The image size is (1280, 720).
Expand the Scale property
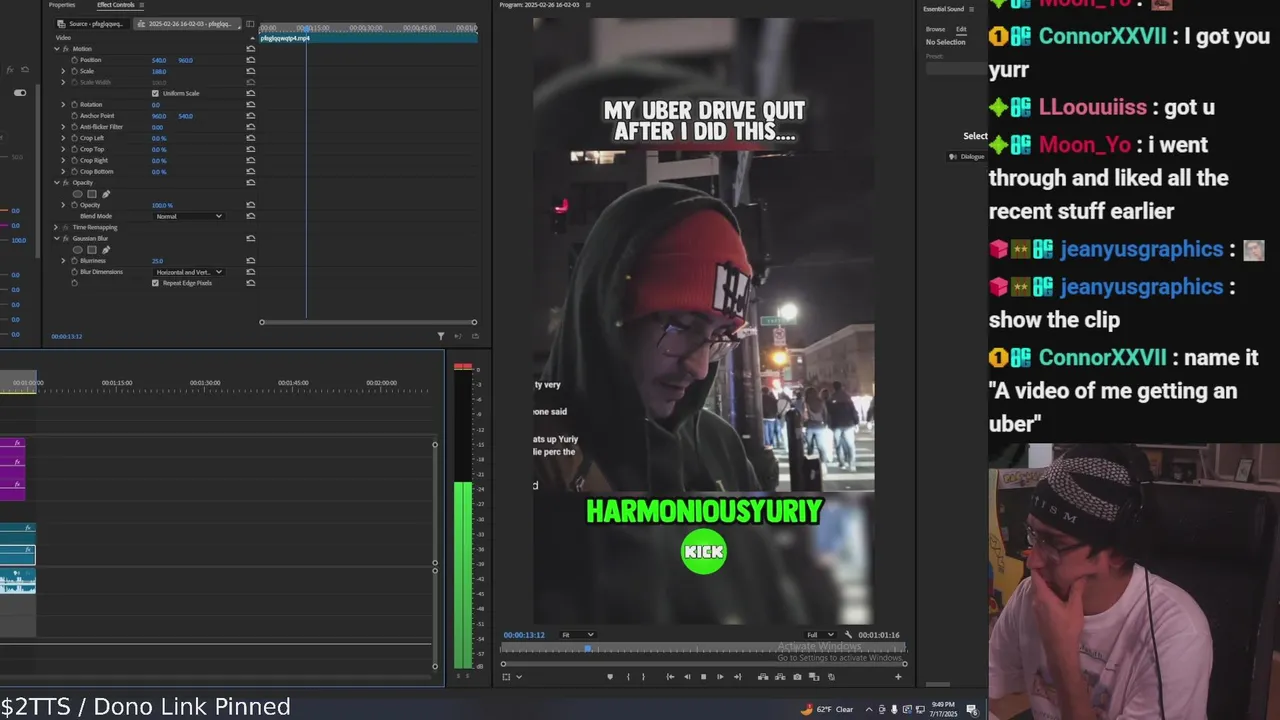pos(63,71)
